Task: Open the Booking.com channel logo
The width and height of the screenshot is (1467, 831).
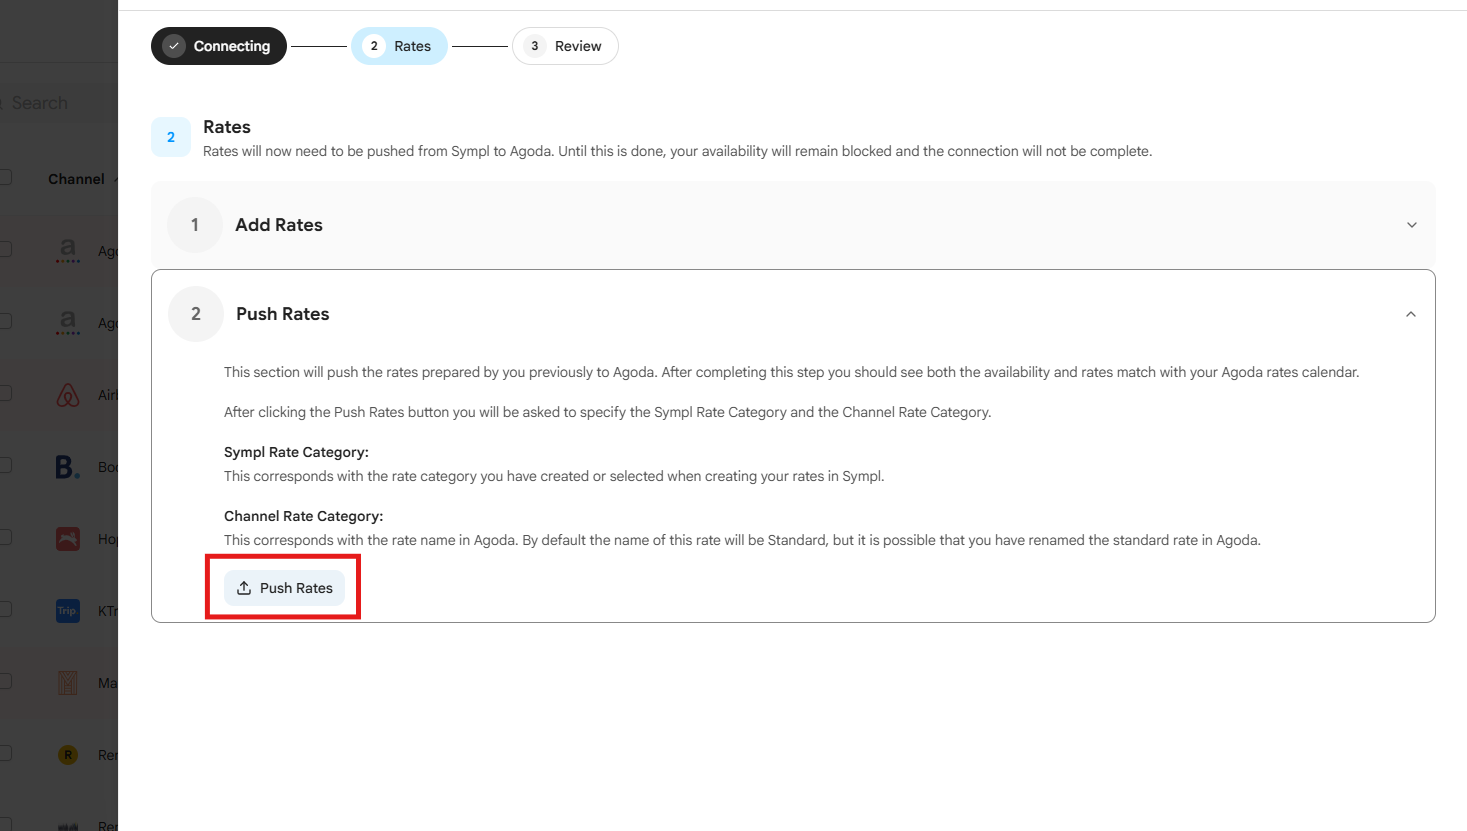Action: coord(68,467)
